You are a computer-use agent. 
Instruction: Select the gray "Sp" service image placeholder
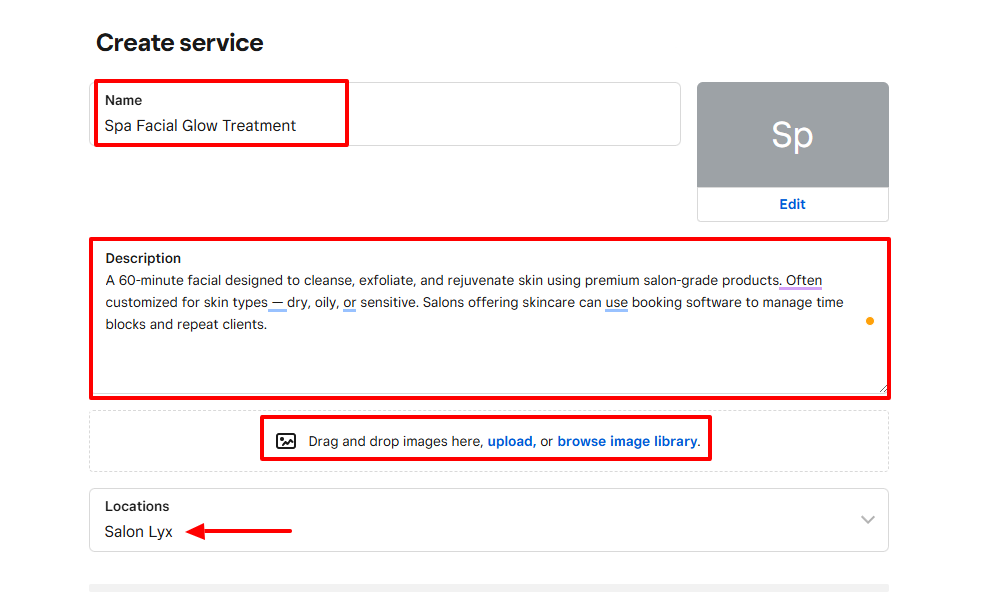pyautogui.click(x=792, y=135)
